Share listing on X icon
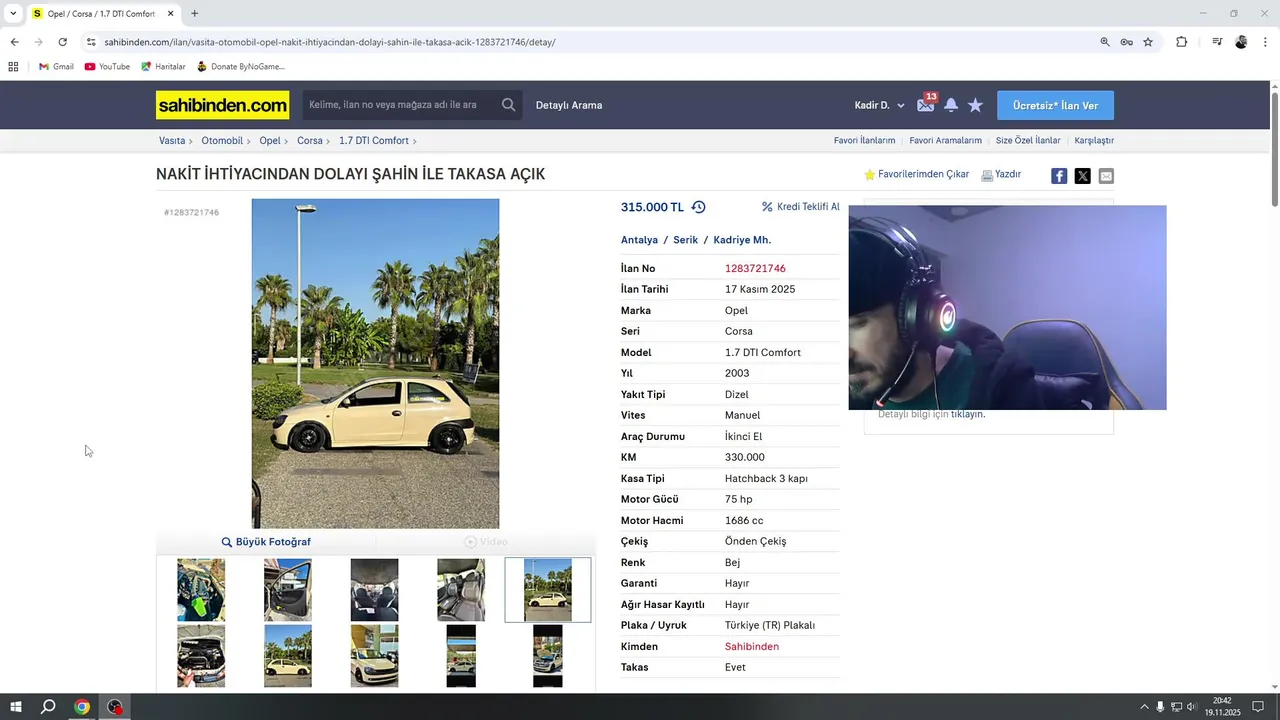The height and width of the screenshot is (720, 1280). [1082, 176]
